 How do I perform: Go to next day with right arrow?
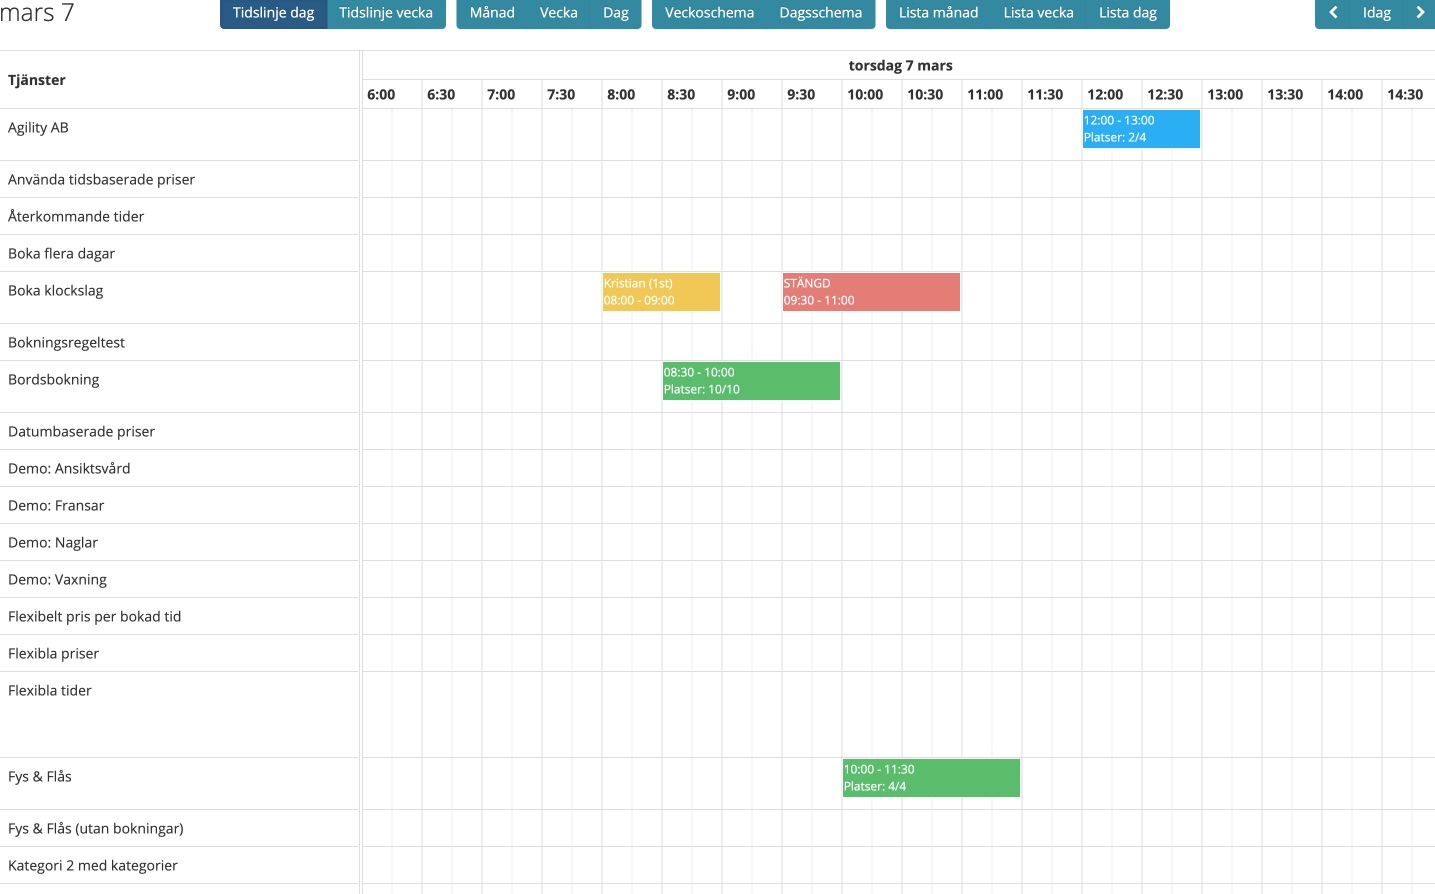(1419, 13)
